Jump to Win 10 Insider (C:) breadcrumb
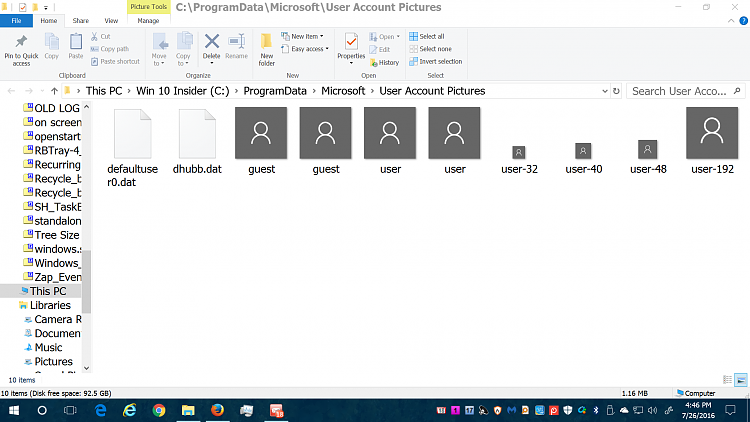 point(183,91)
